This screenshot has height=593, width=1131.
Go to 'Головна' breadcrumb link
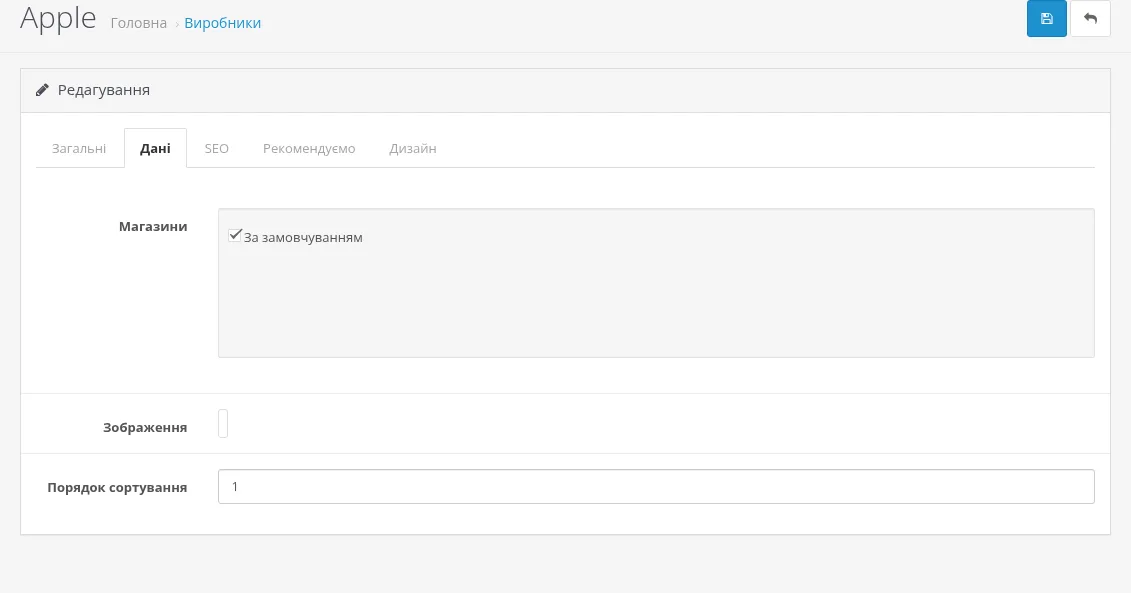click(138, 23)
